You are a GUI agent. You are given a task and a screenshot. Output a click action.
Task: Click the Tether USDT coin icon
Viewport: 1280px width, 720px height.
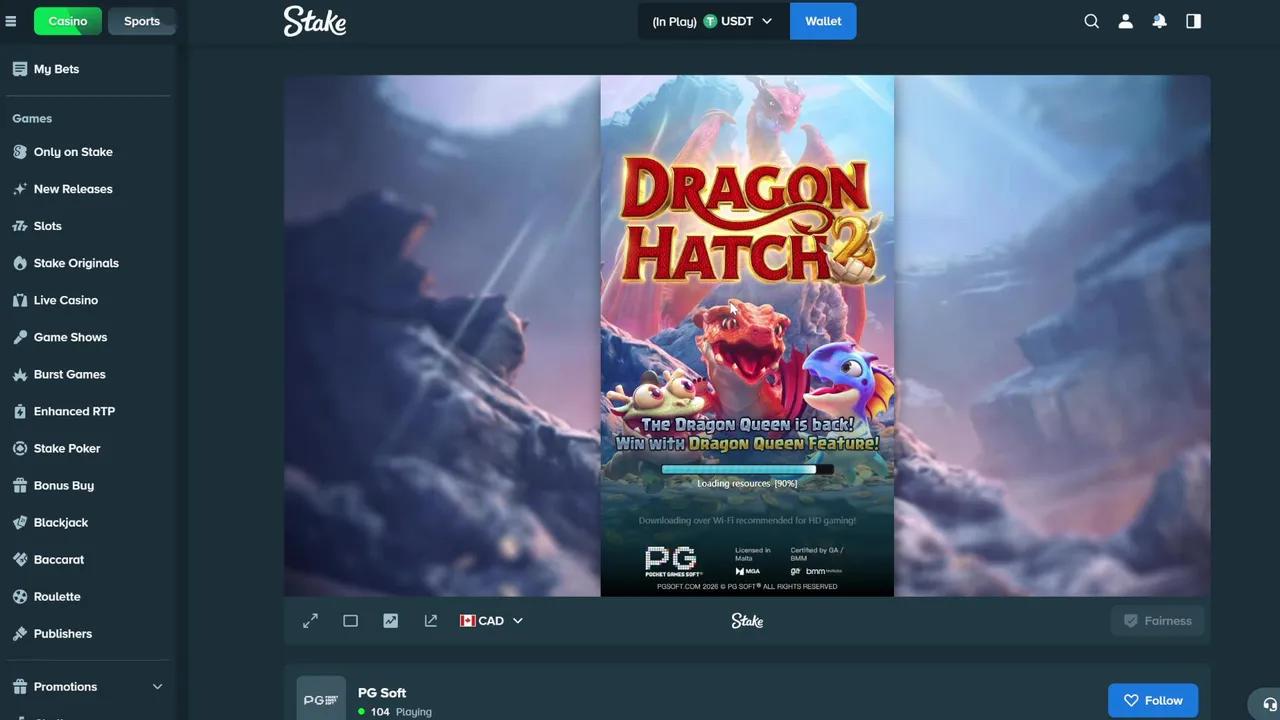point(710,21)
